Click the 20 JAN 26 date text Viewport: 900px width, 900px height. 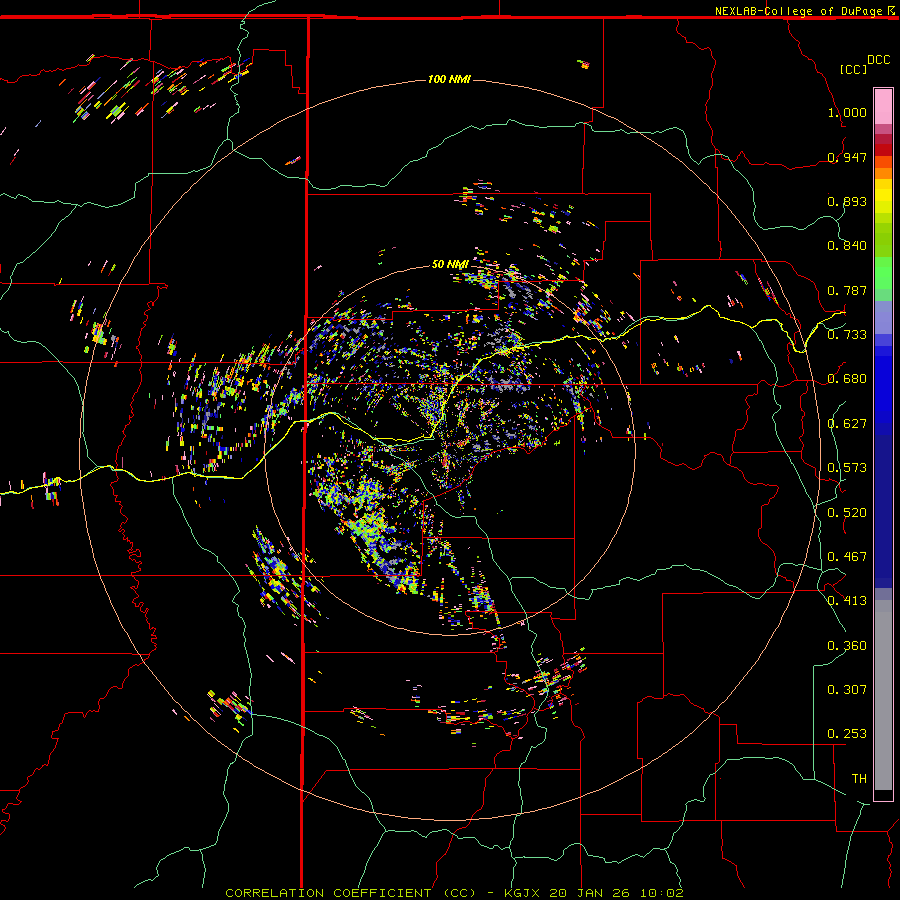589,893
